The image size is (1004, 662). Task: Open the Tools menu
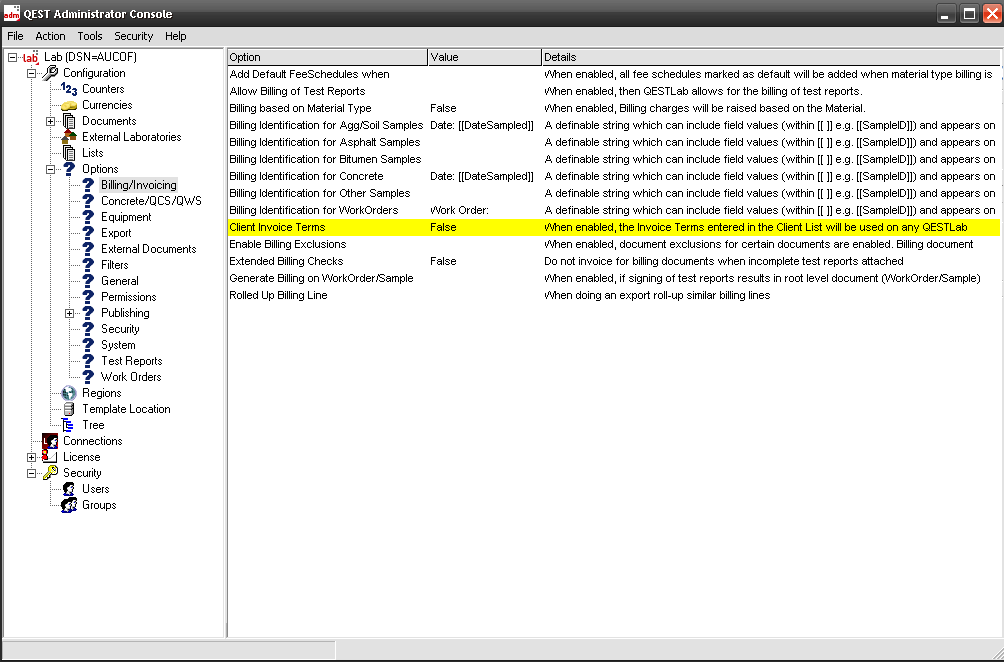(90, 36)
